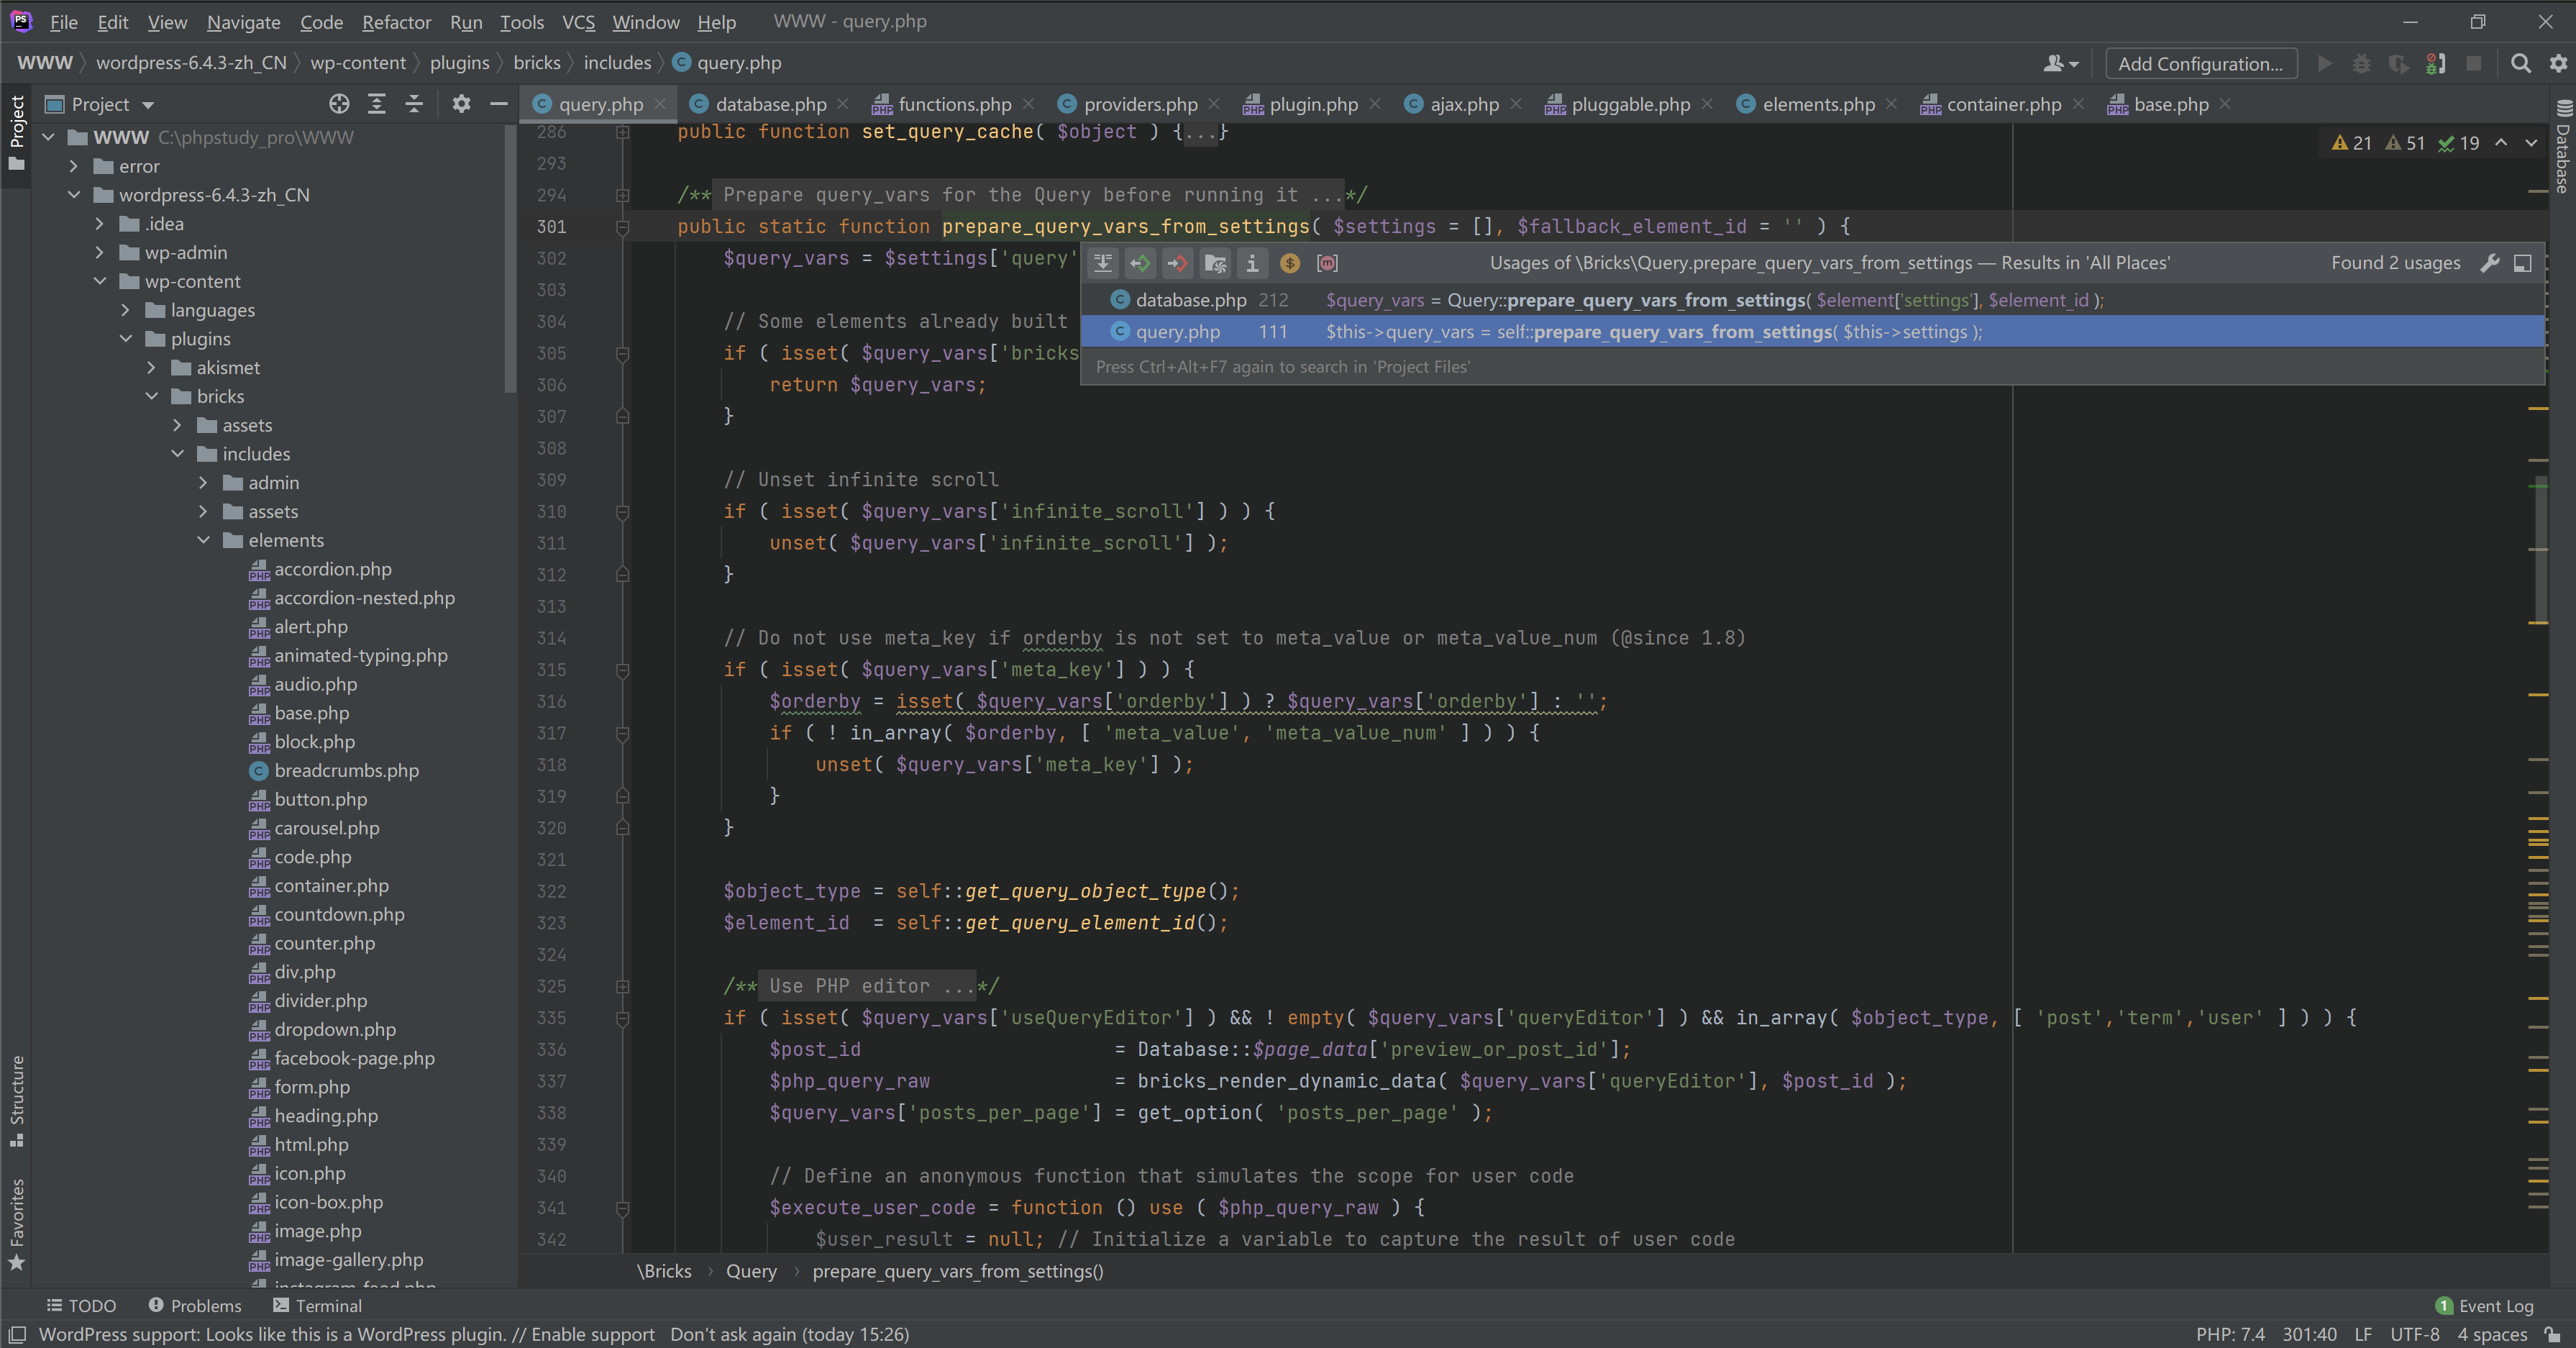The width and height of the screenshot is (2576, 1348).
Task: Select breadcrumbs.php in project tree
Action: tap(346, 770)
